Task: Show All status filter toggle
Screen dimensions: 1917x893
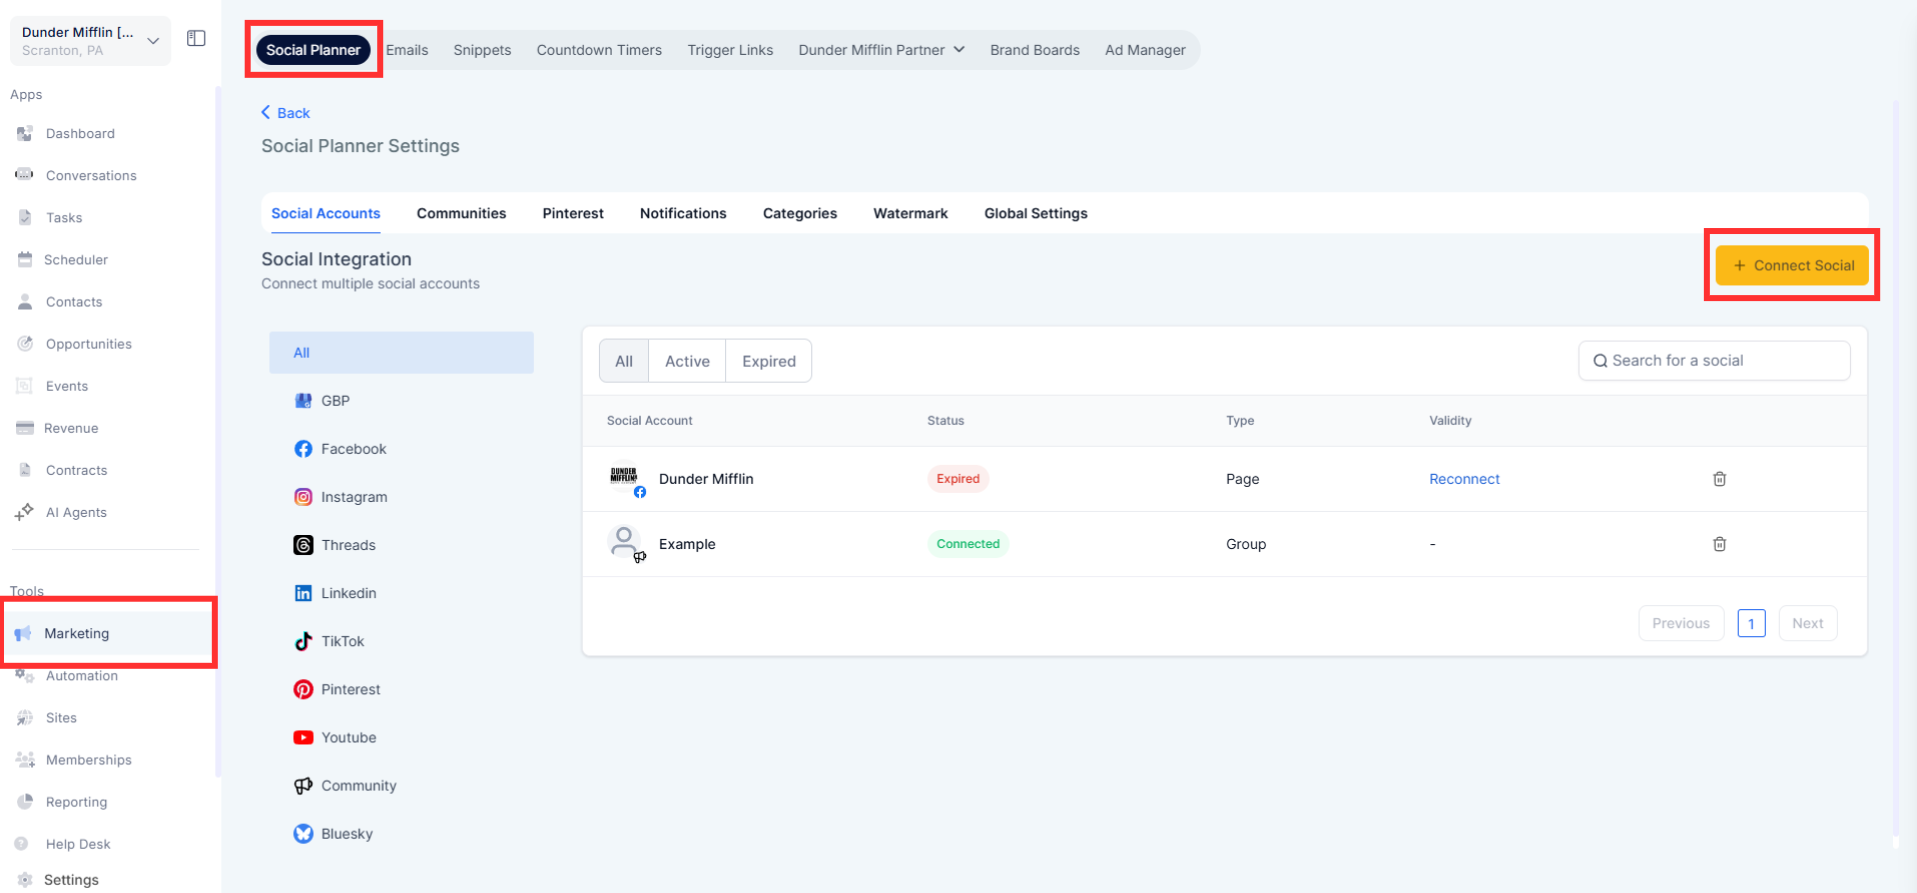Action: [624, 361]
